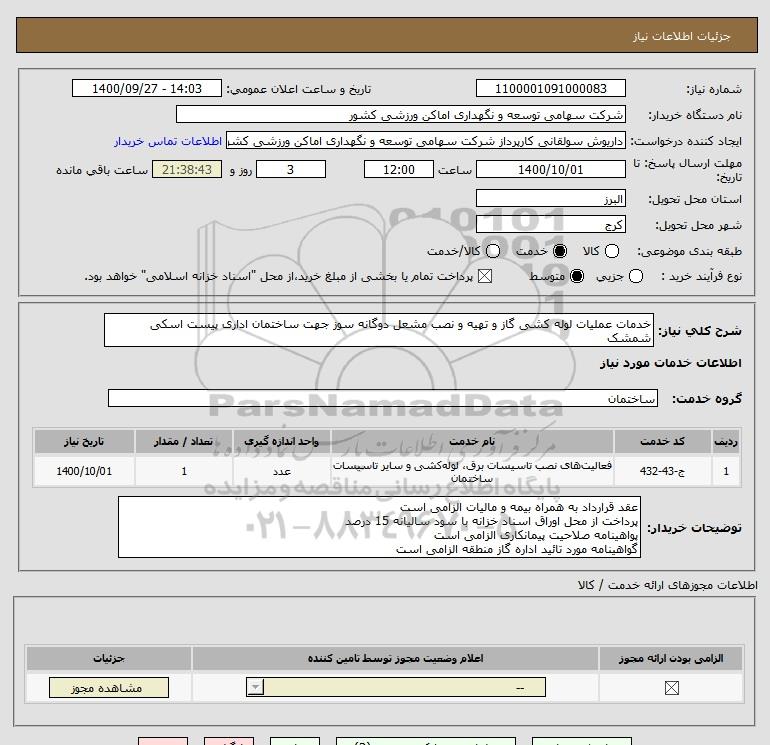The image size is (770, 745).
Task: Expand the permit status dropdown arrow
Action: (x=255, y=687)
